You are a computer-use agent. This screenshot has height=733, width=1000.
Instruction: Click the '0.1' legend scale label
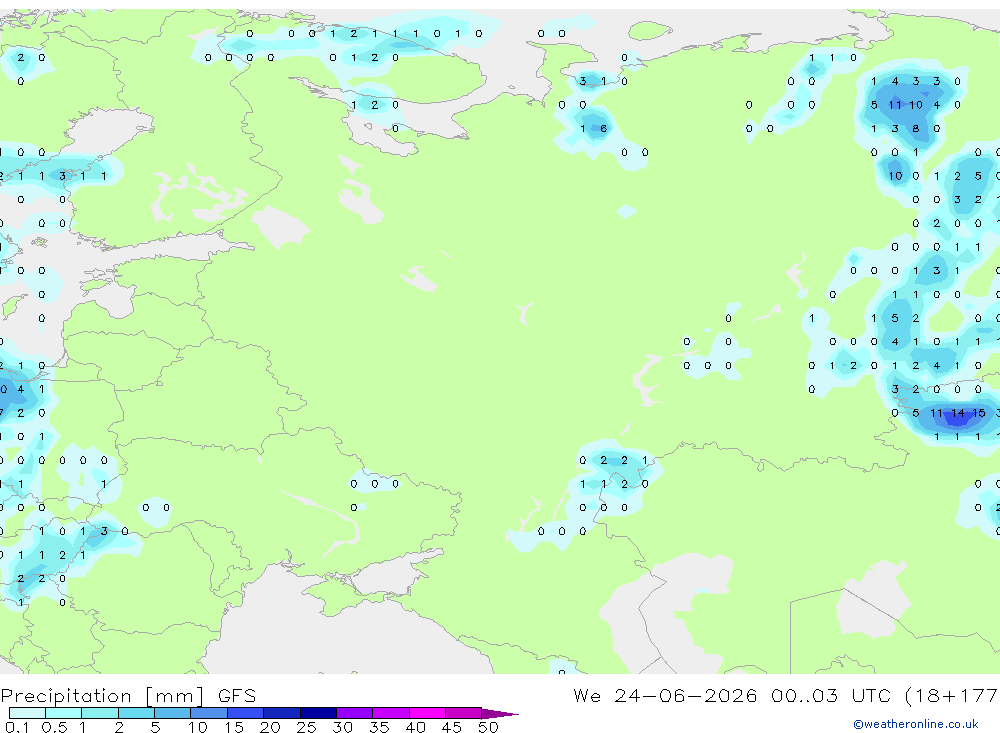tap(17, 727)
